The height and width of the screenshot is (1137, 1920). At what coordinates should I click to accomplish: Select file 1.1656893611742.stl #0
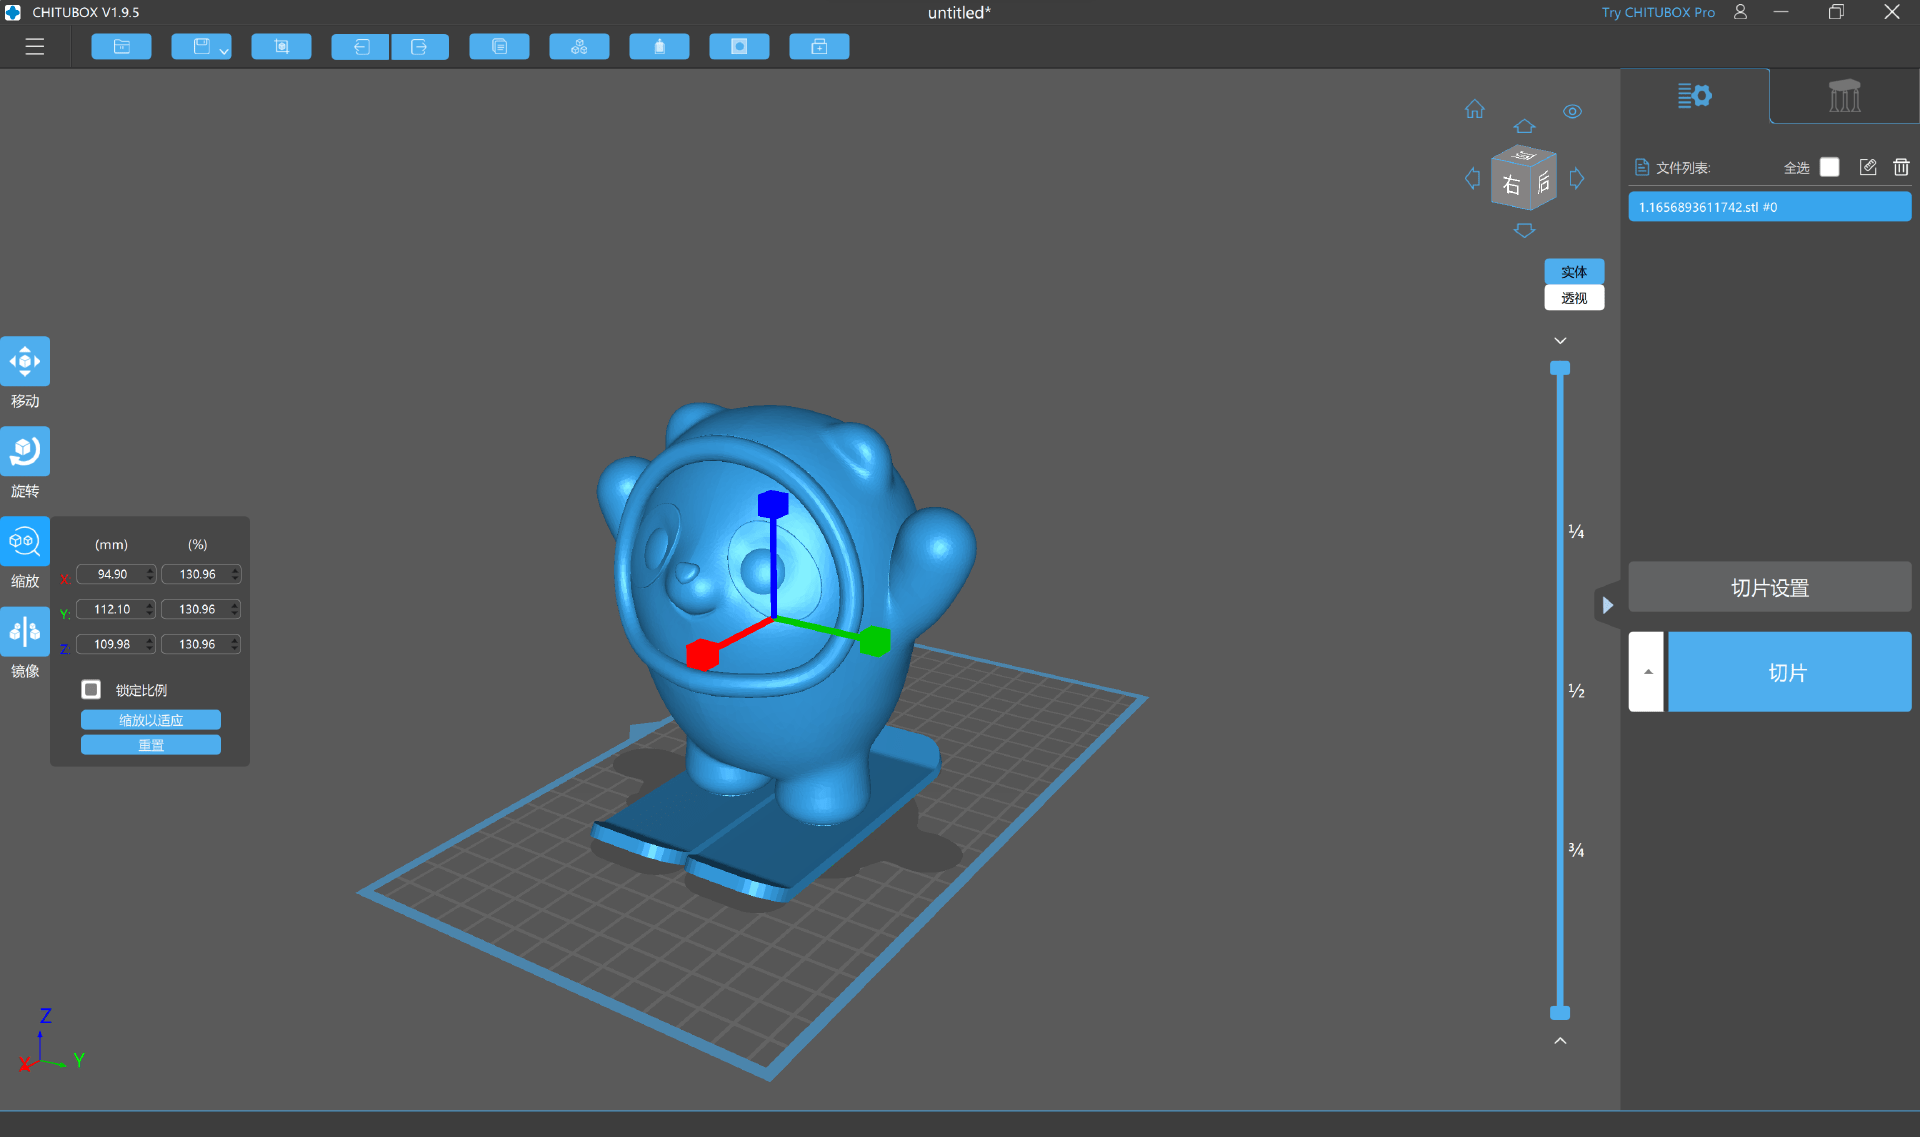pyautogui.click(x=1769, y=207)
